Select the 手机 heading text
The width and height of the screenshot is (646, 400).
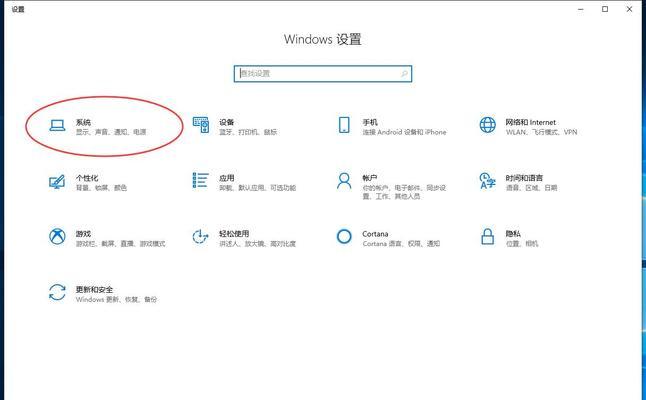tap(370, 122)
